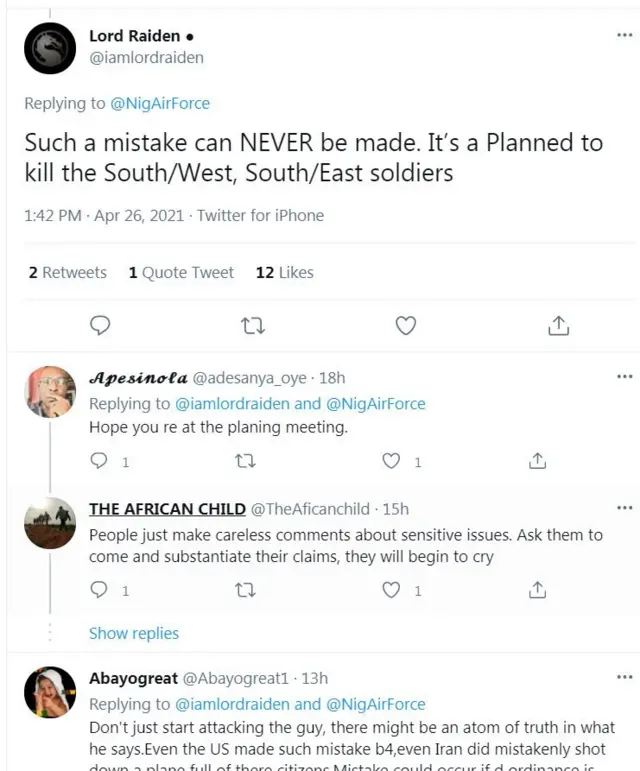Open more menu on Abayogreat's reply
The width and height of the screenshot is (640, 771).
click(625, 678)
